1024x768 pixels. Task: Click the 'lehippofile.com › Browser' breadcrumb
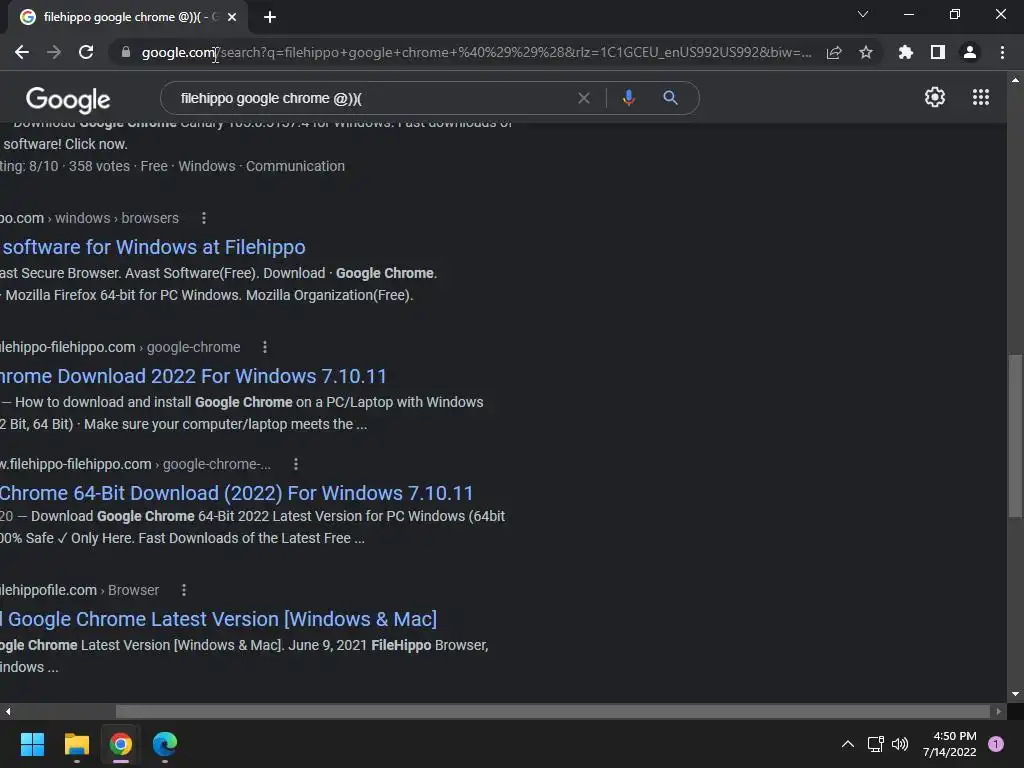pyautogui.click(x=80, y=590)
